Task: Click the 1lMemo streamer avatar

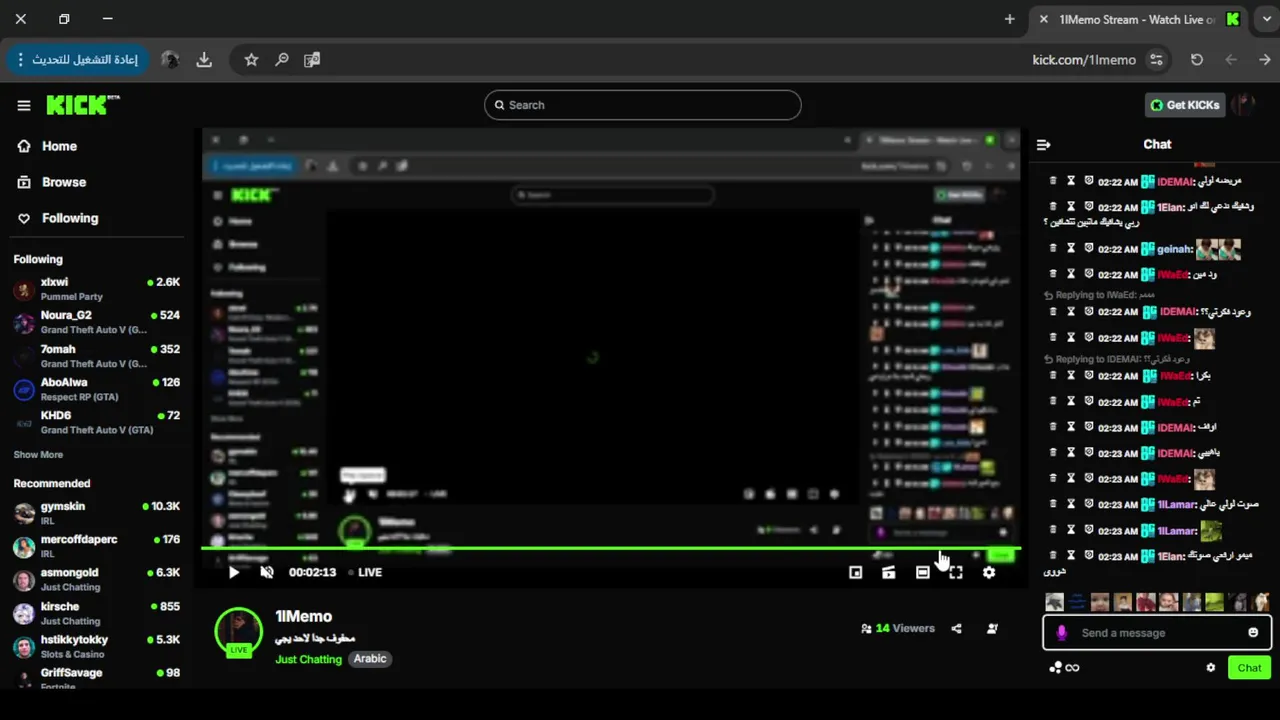Action: click(x=238, y=631)
